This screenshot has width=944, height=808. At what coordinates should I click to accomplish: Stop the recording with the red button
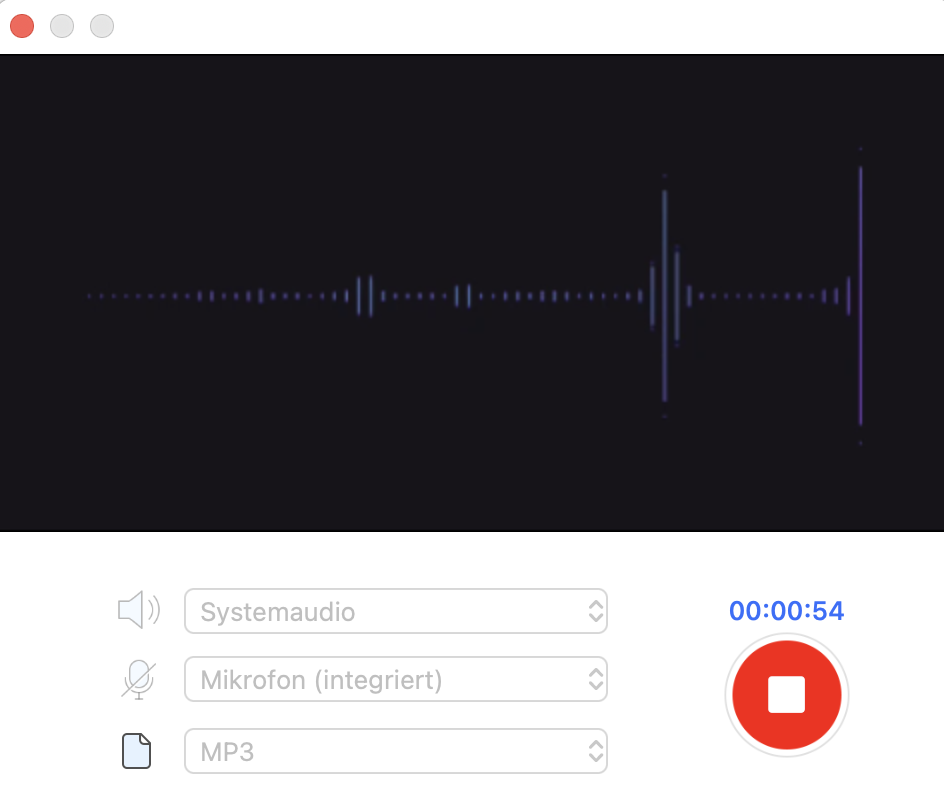786,695
